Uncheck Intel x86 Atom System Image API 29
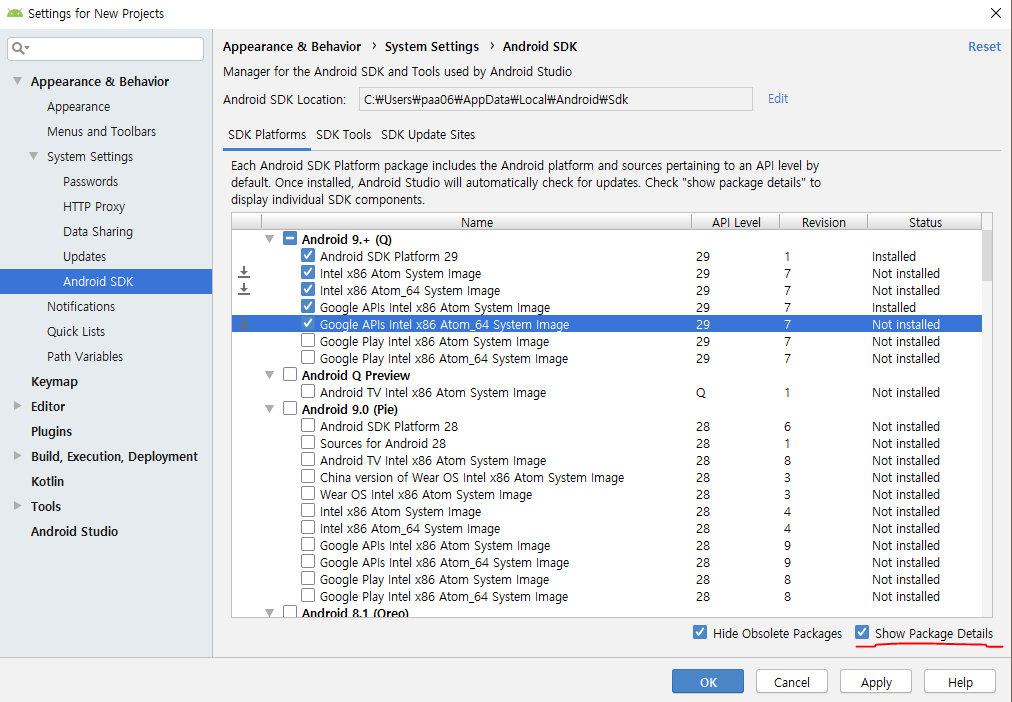 tap(308, 272)
